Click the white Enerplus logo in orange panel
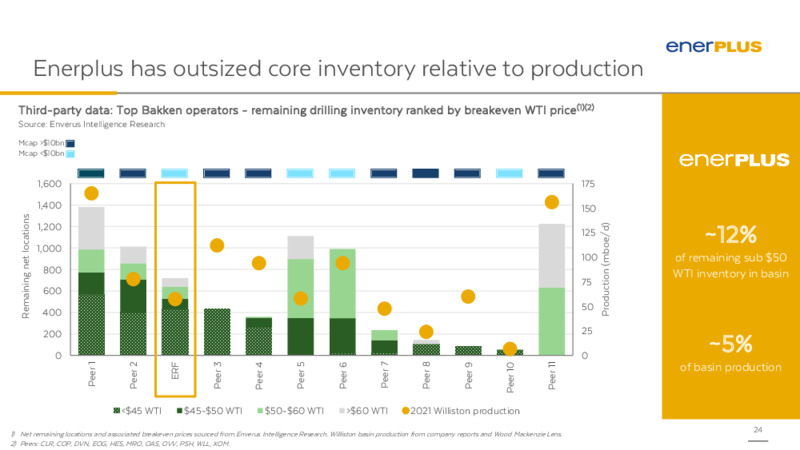The image size is (800, 450). (x=734, y=160)
